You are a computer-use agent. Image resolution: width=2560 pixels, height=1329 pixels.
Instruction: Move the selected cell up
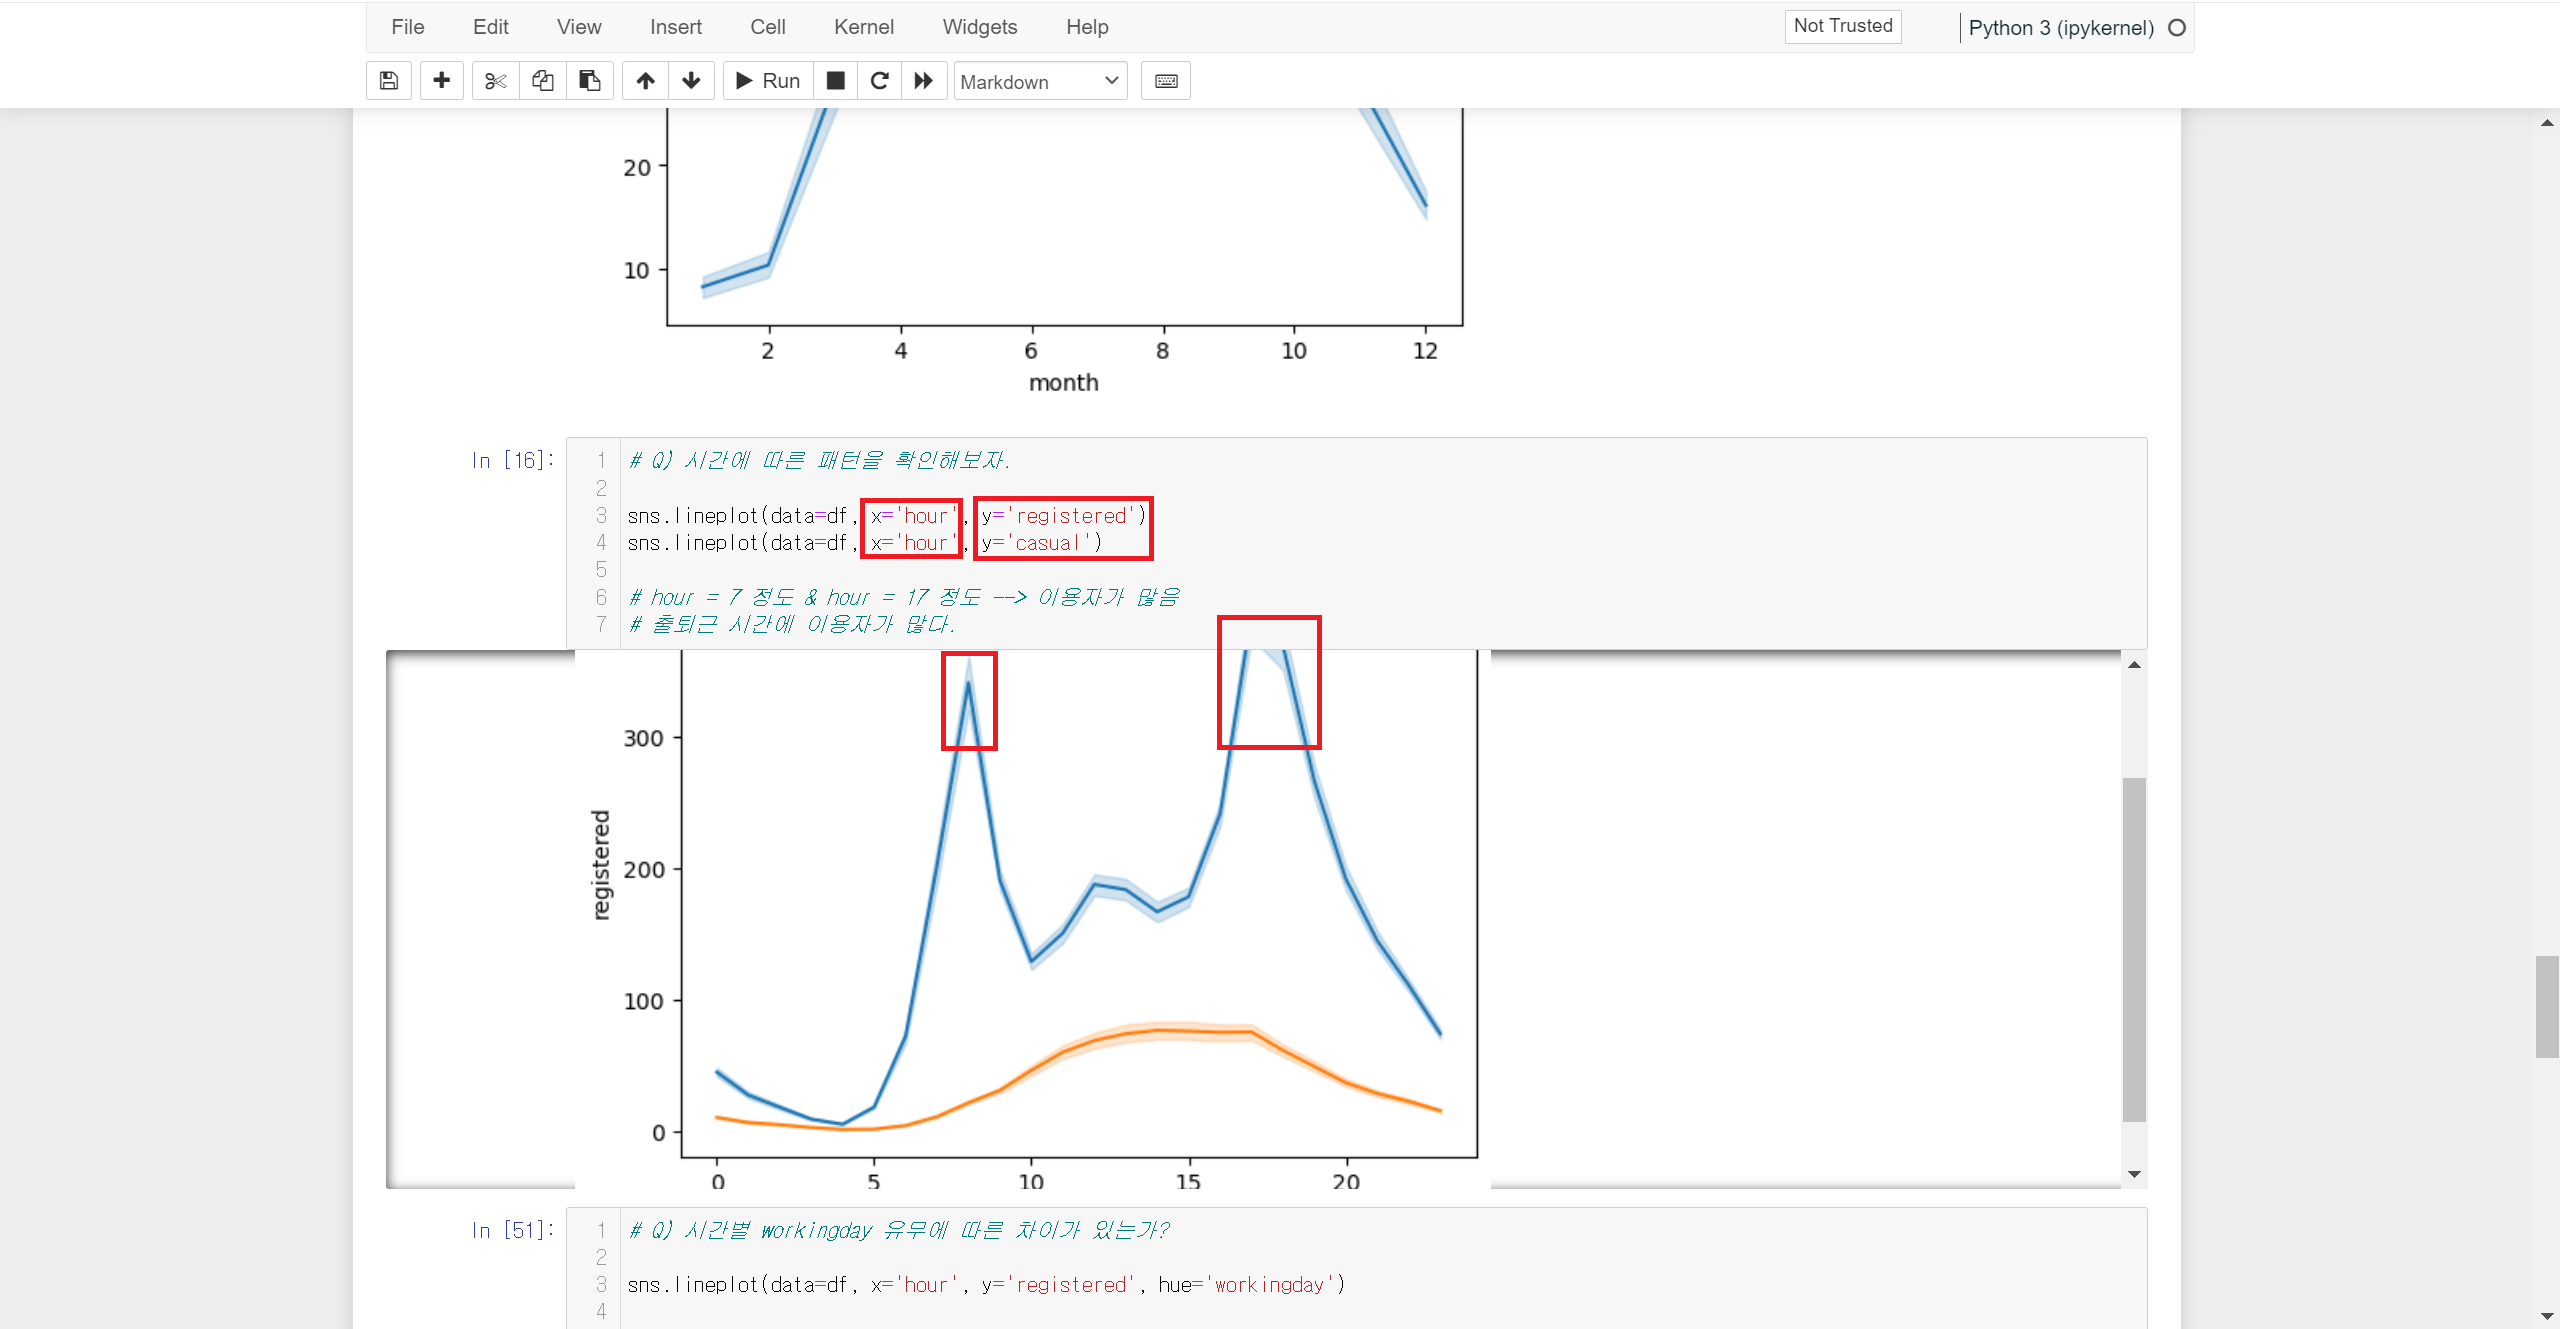coord(646,81)
